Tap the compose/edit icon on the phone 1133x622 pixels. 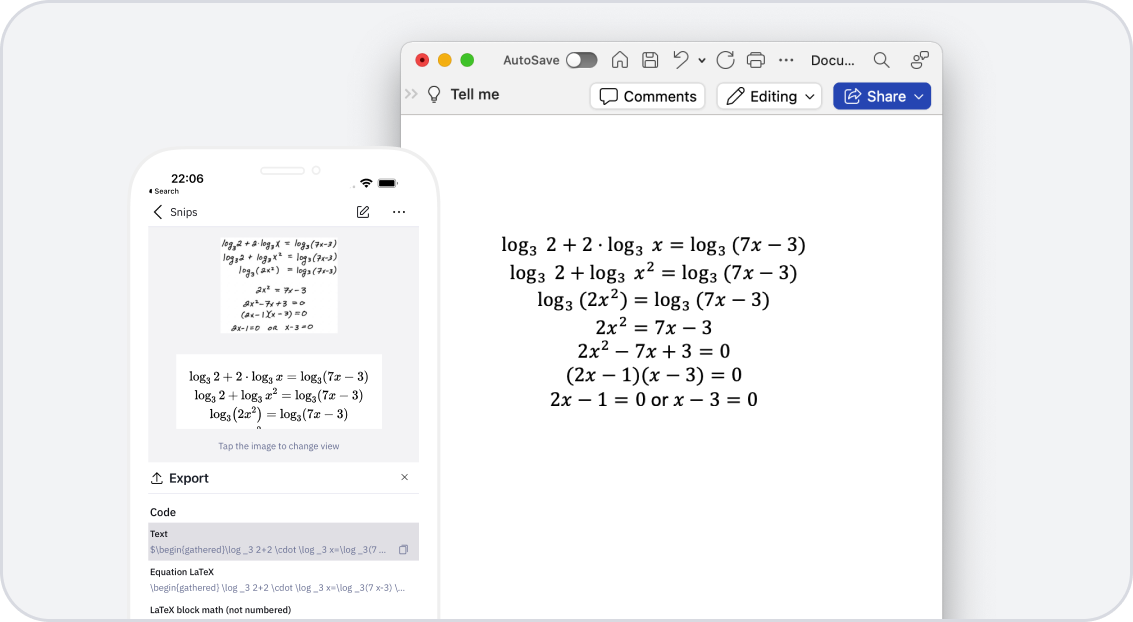pos(362,211)
